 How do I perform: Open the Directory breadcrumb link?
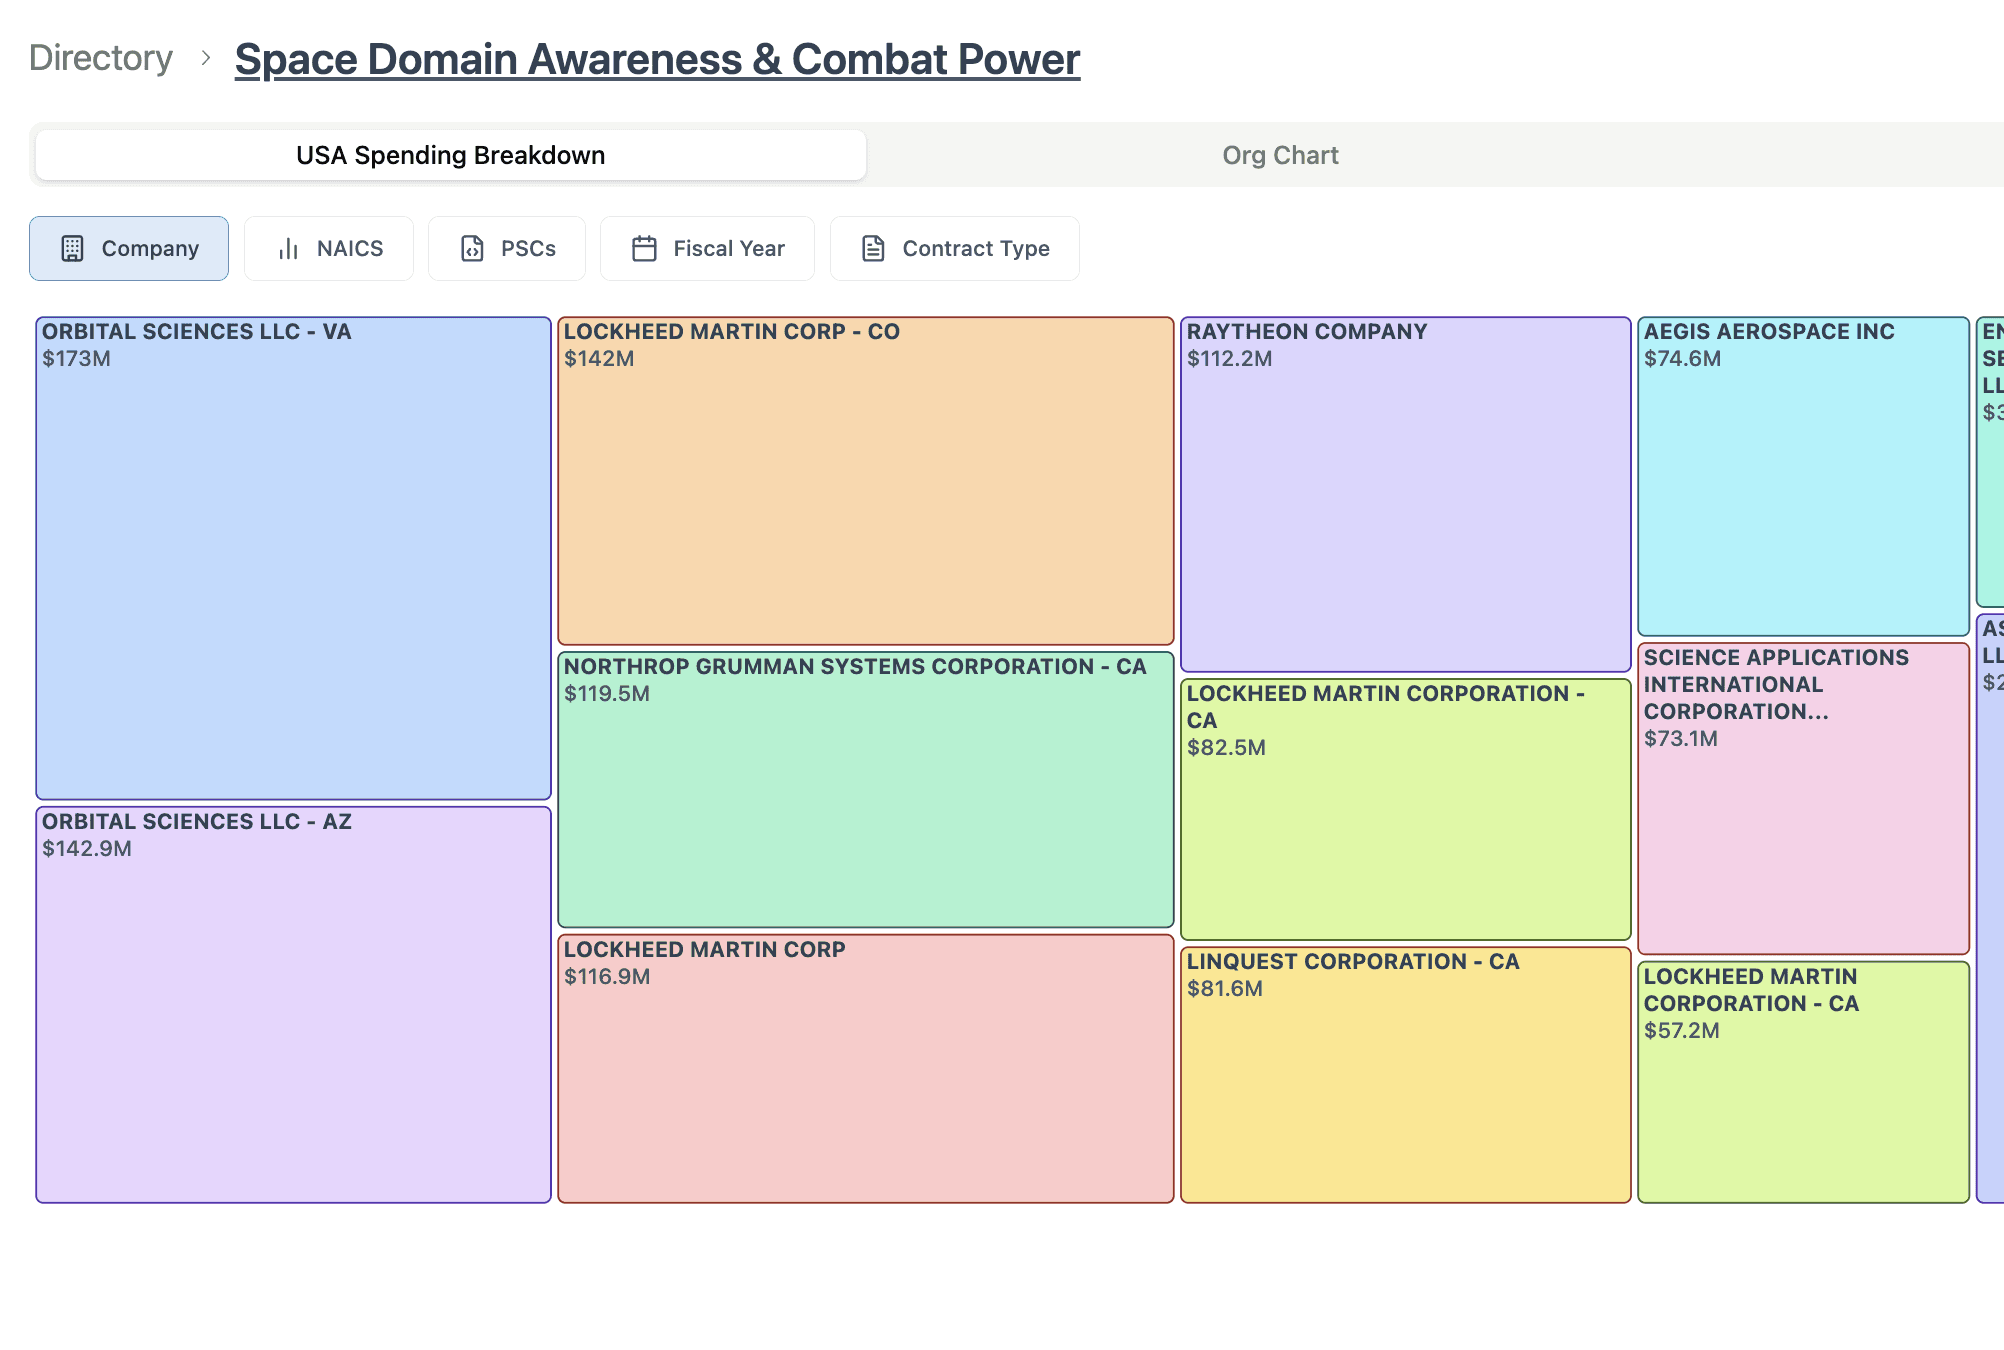pos(101,58)
